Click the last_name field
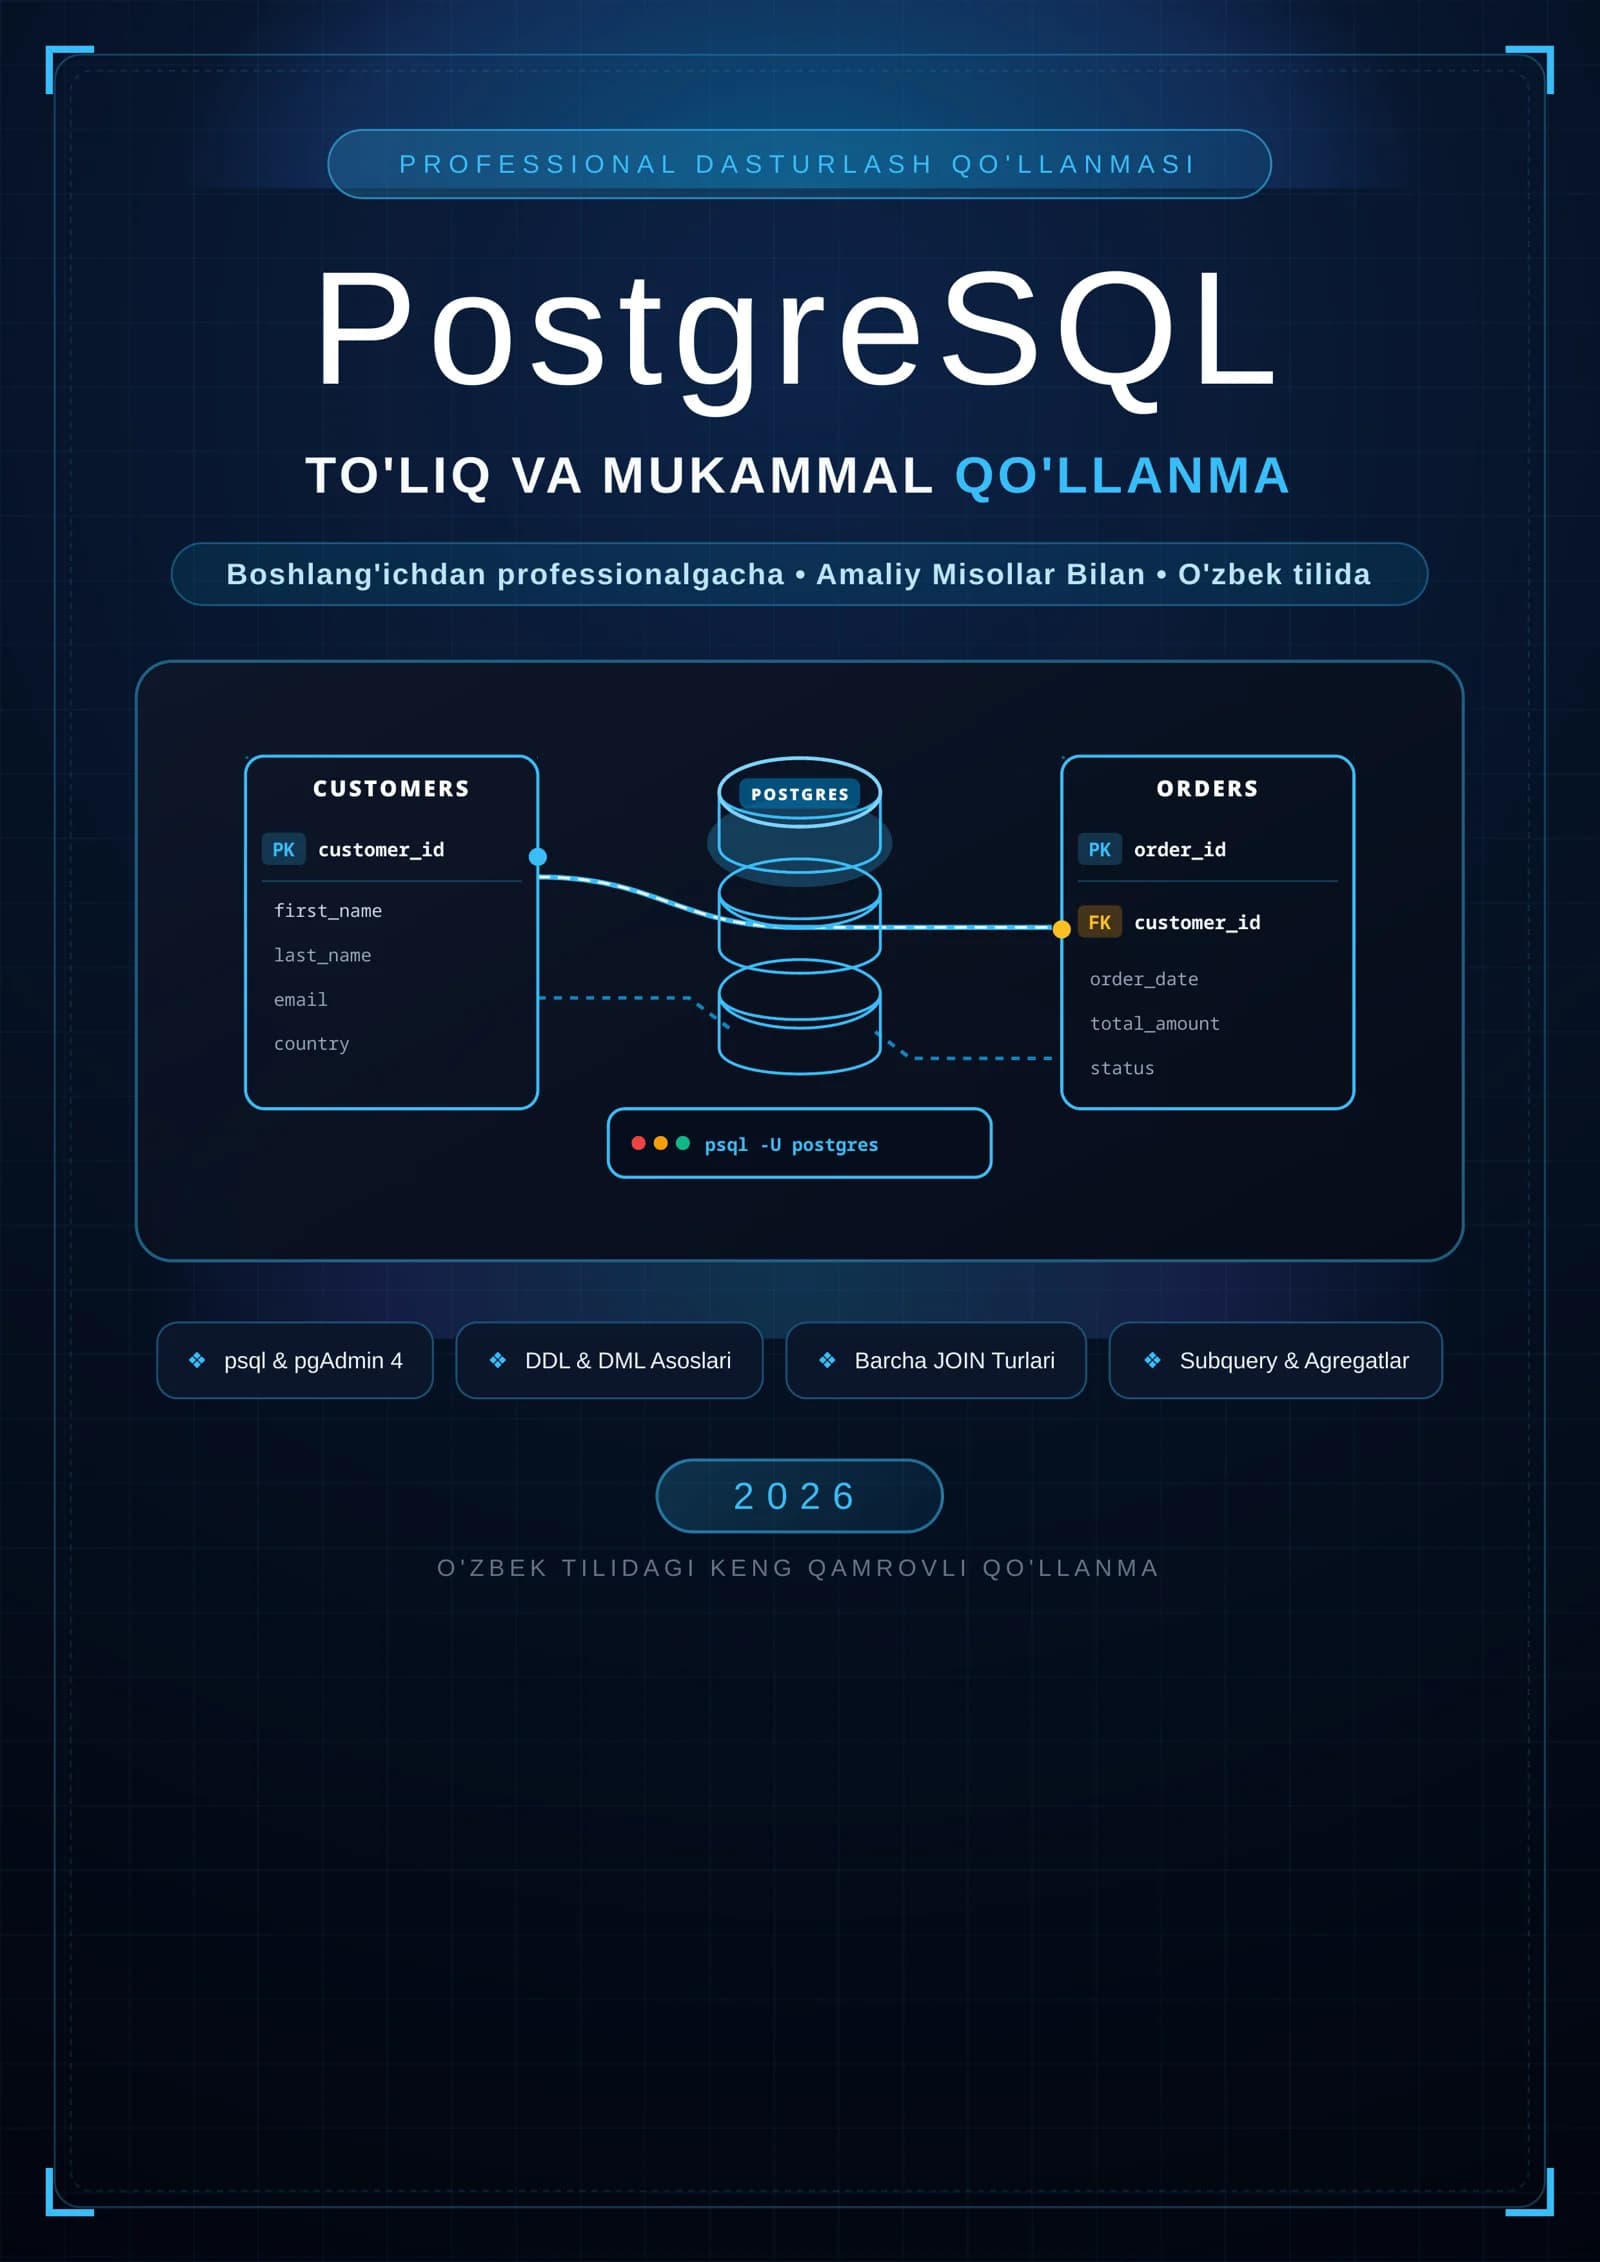Image resolution: width=1600 pixels, height=2262 pixels. pyautogui.click(x=322, y=955)
